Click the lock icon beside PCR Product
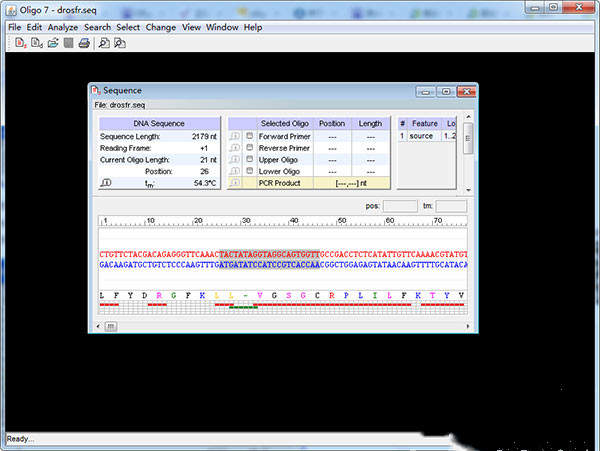This screenshot has height=451, width=600. [236, 183]
